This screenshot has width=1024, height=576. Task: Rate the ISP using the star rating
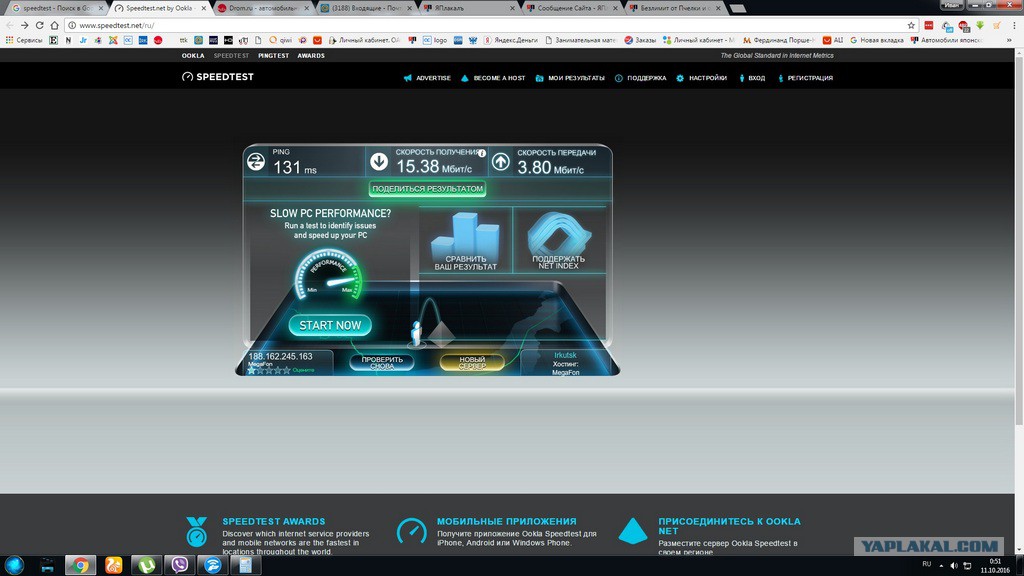click(268, 370)
